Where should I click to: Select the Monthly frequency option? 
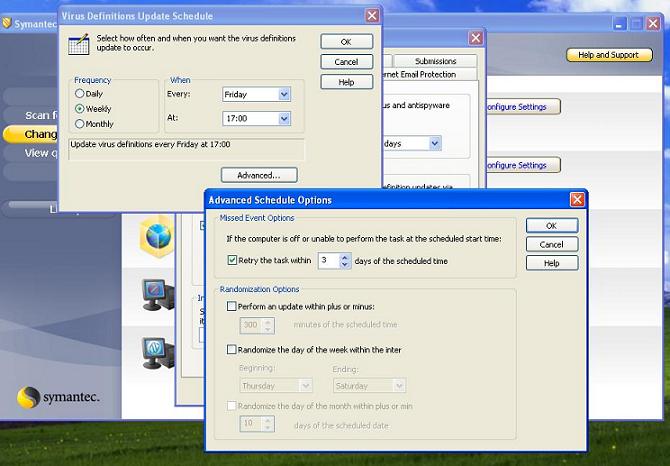[79, 124]
